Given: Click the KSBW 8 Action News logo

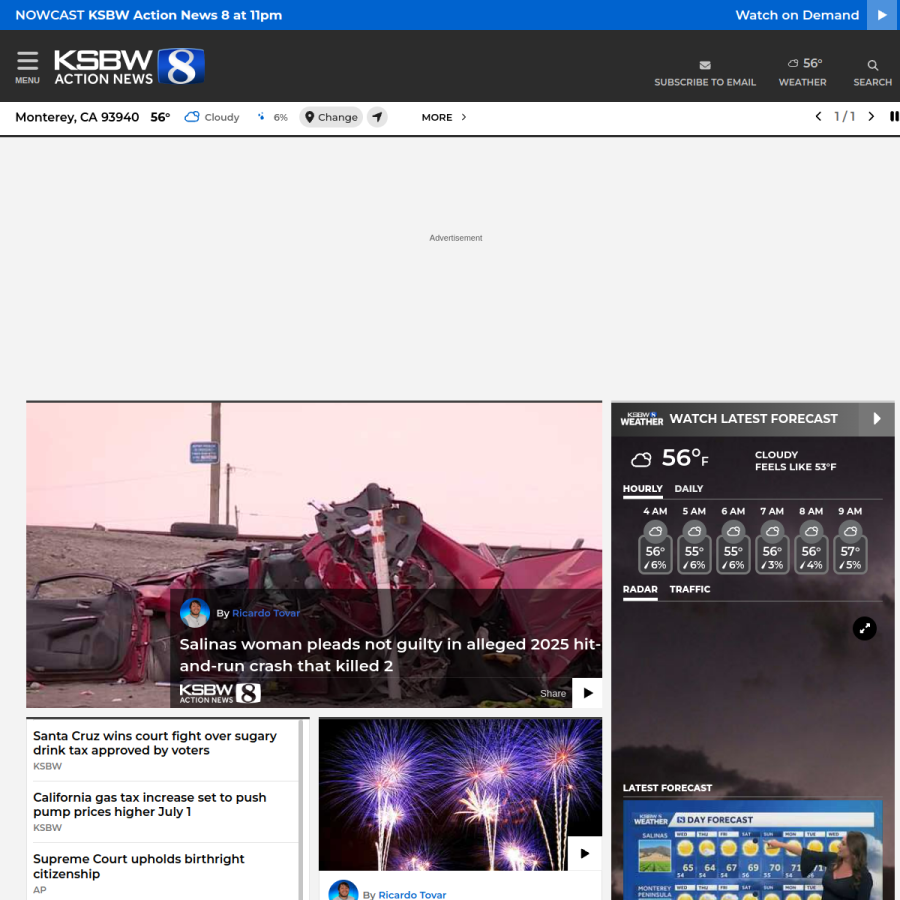Looking at the screenshot, I should (129, 67).
